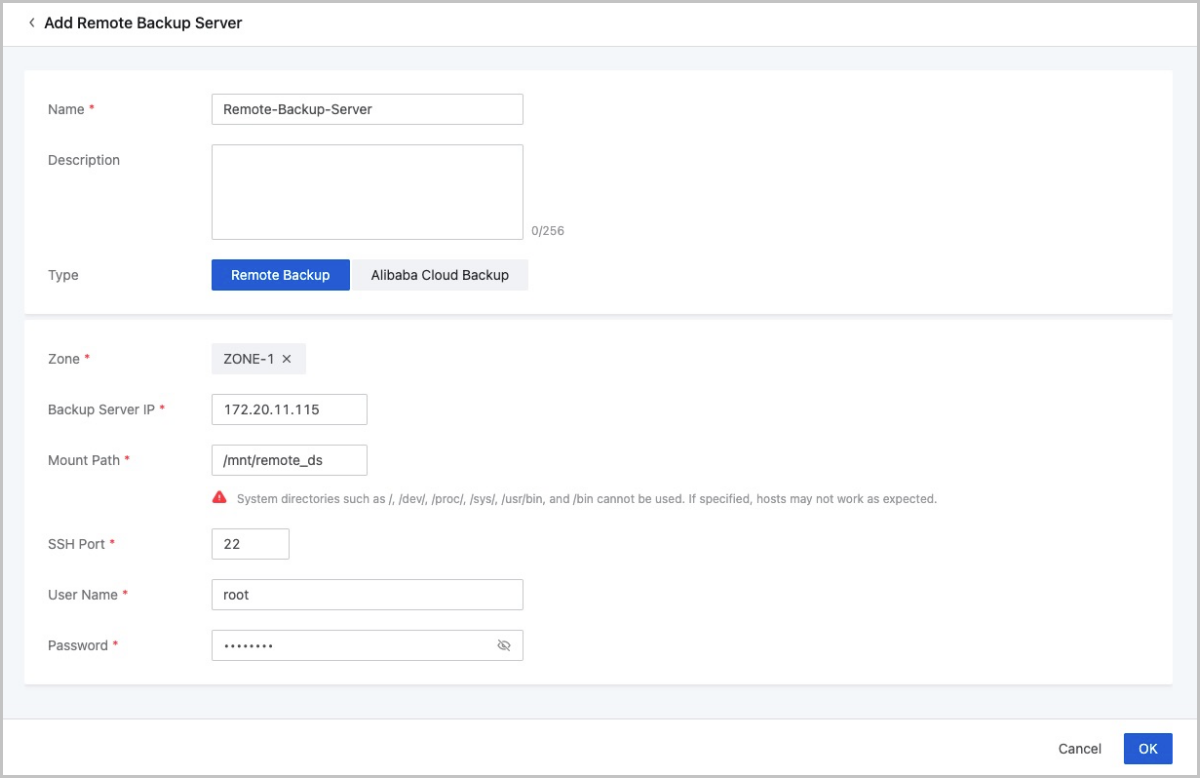
Task: Click the Password input field
Action: coord(350,645)
